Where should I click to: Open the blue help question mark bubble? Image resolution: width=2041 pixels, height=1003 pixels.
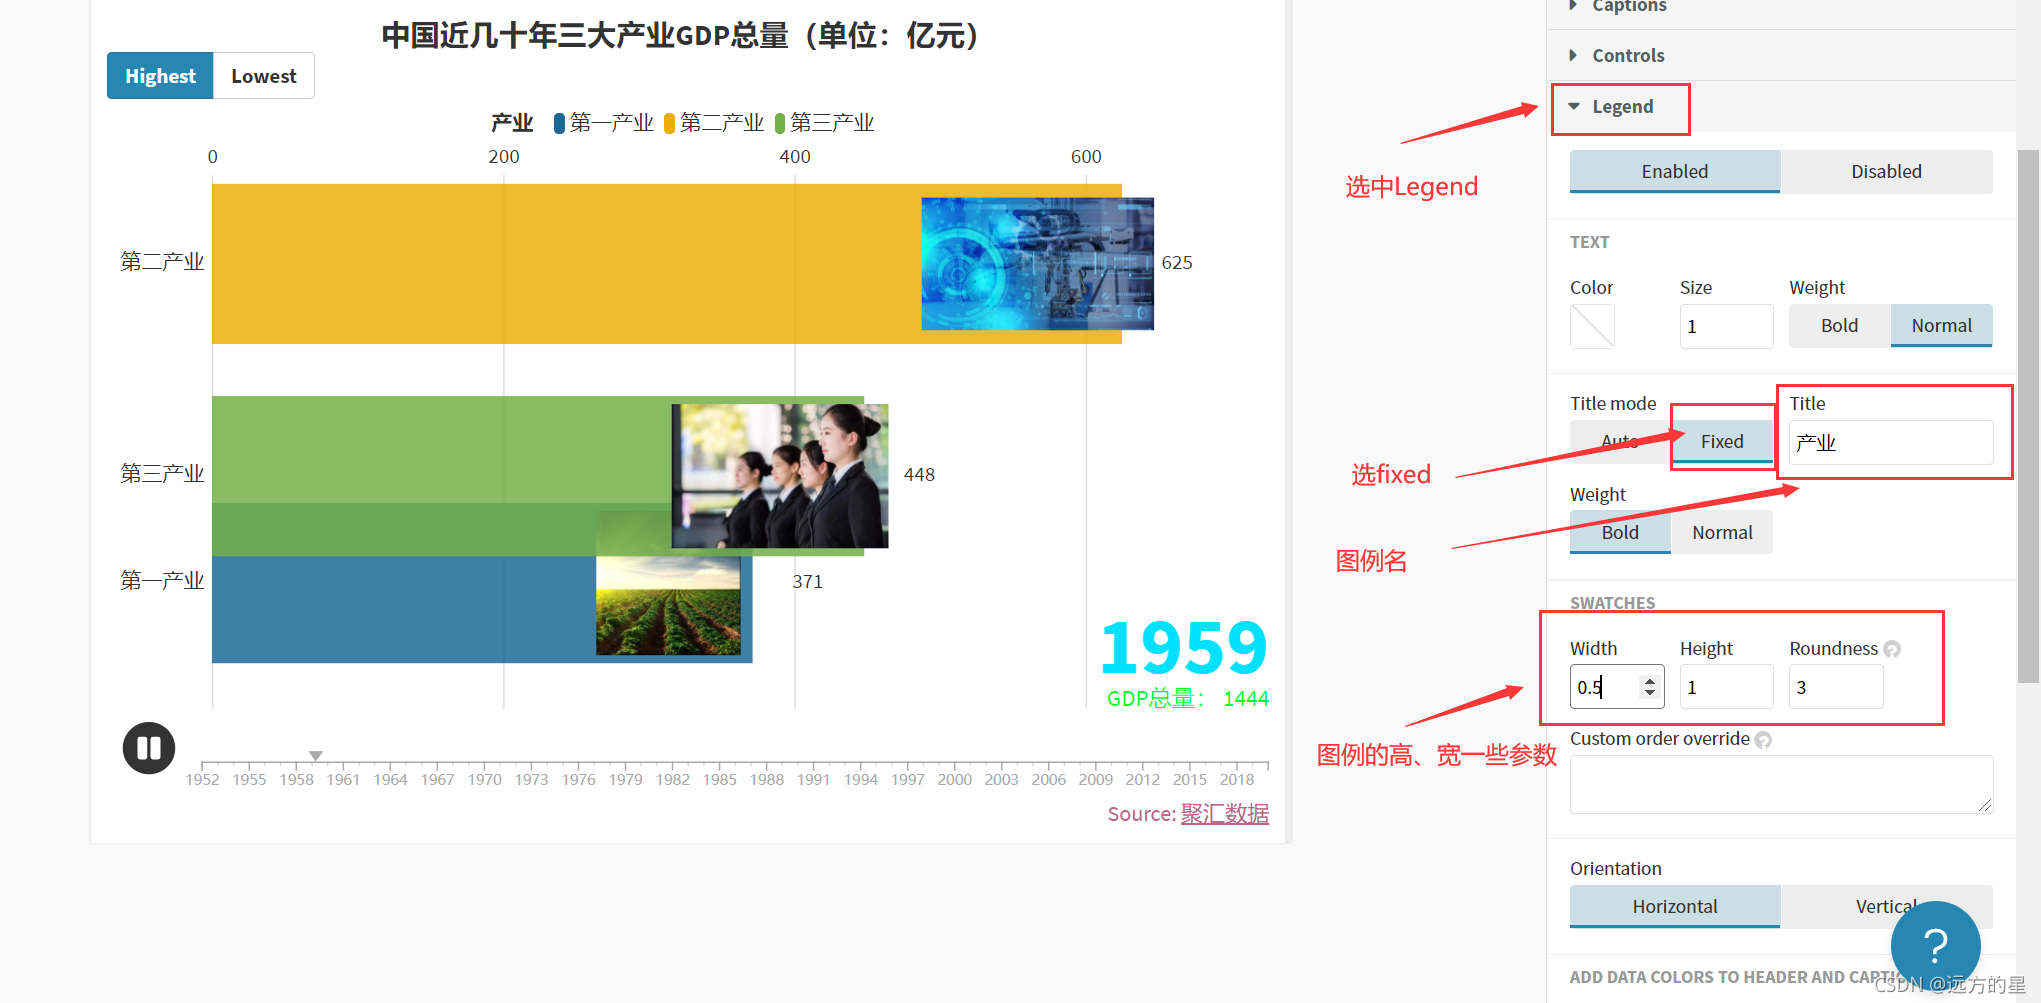pos(1935,945)
